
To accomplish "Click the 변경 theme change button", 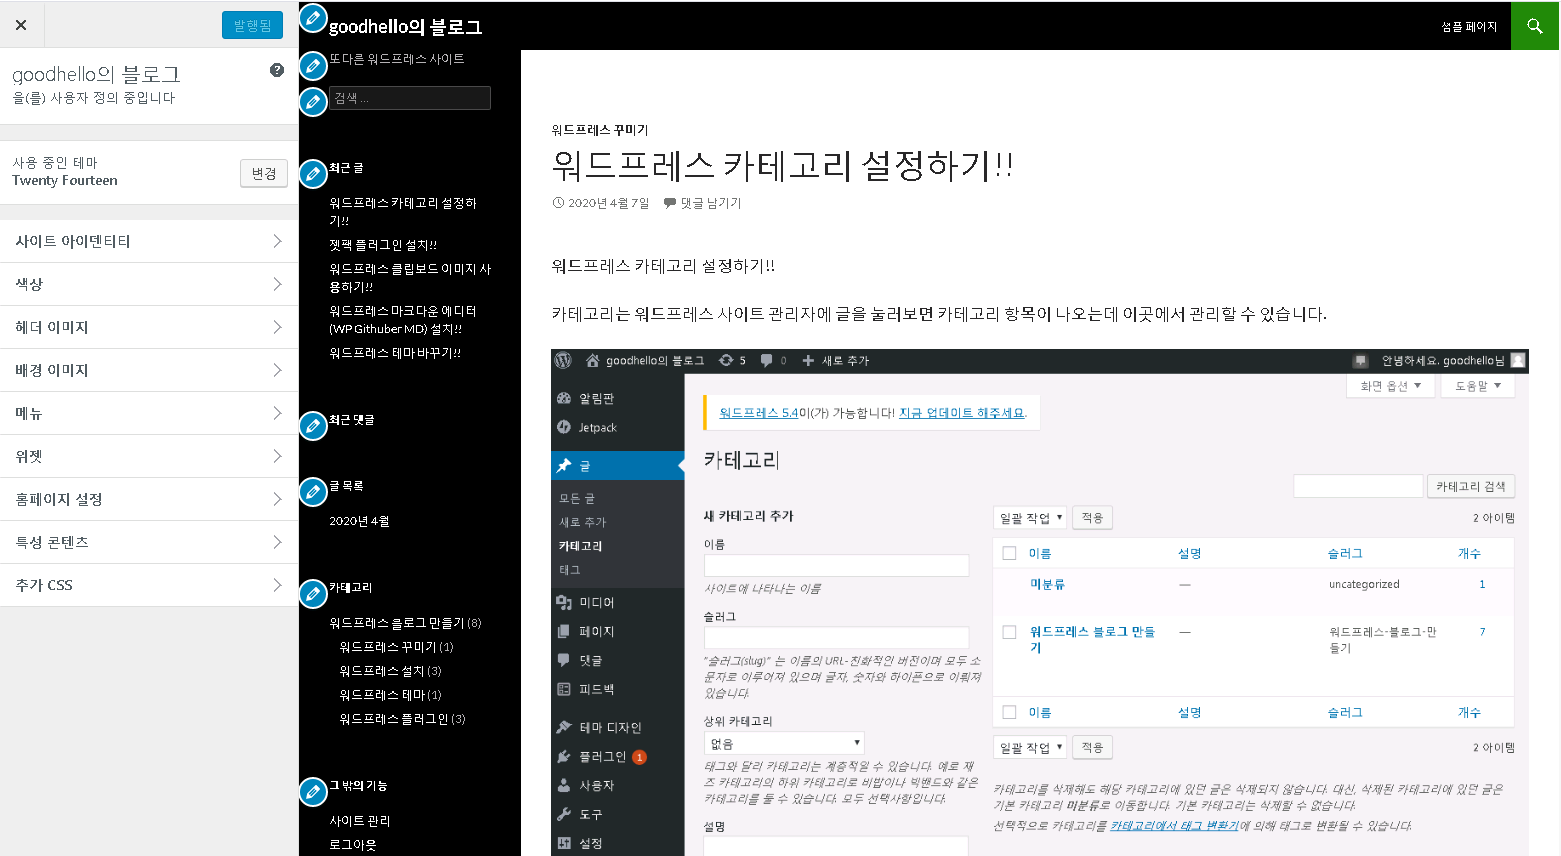I will pyautogui.click(x=264, y=173).
